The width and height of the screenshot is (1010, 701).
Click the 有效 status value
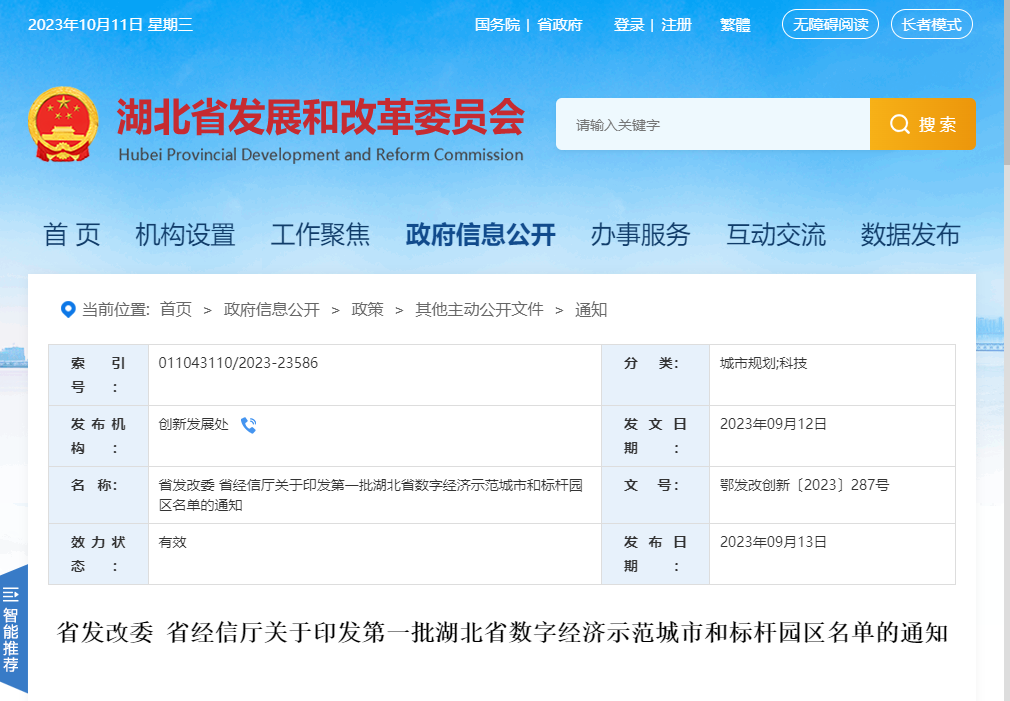coord(173,543)
